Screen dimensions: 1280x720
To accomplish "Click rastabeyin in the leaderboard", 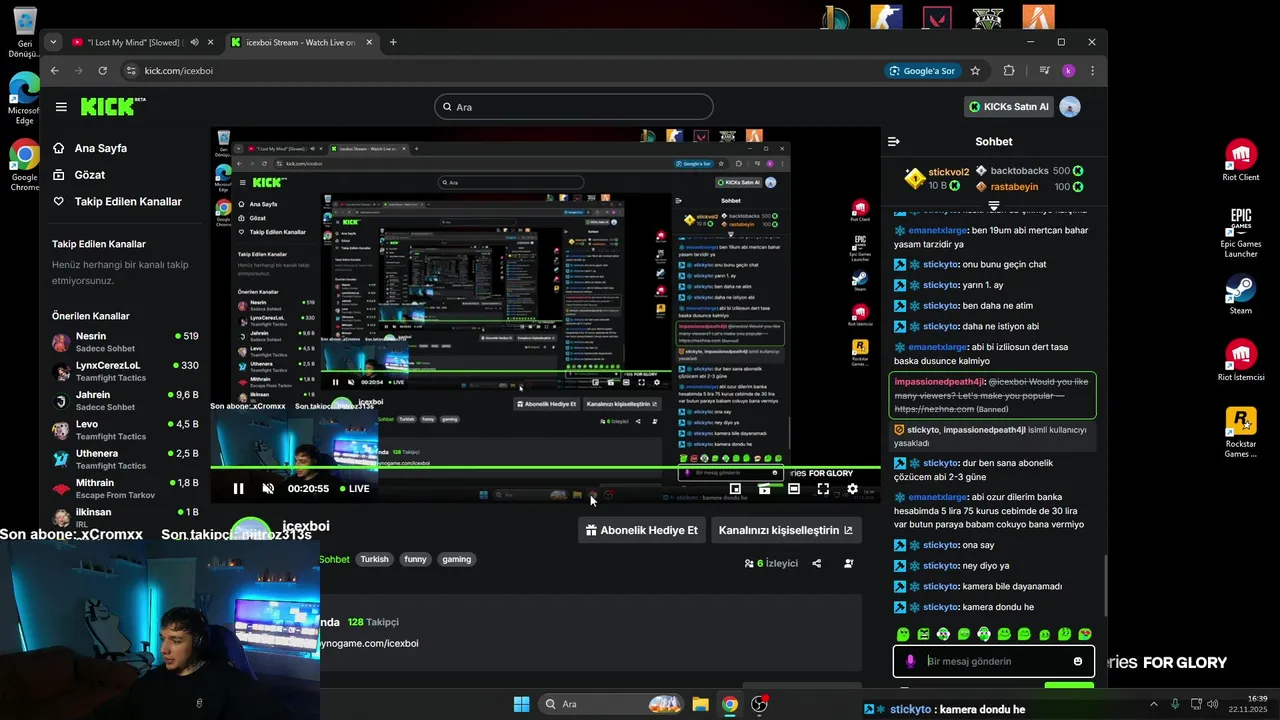I will pyautogui.click(x=1014, y=187).
